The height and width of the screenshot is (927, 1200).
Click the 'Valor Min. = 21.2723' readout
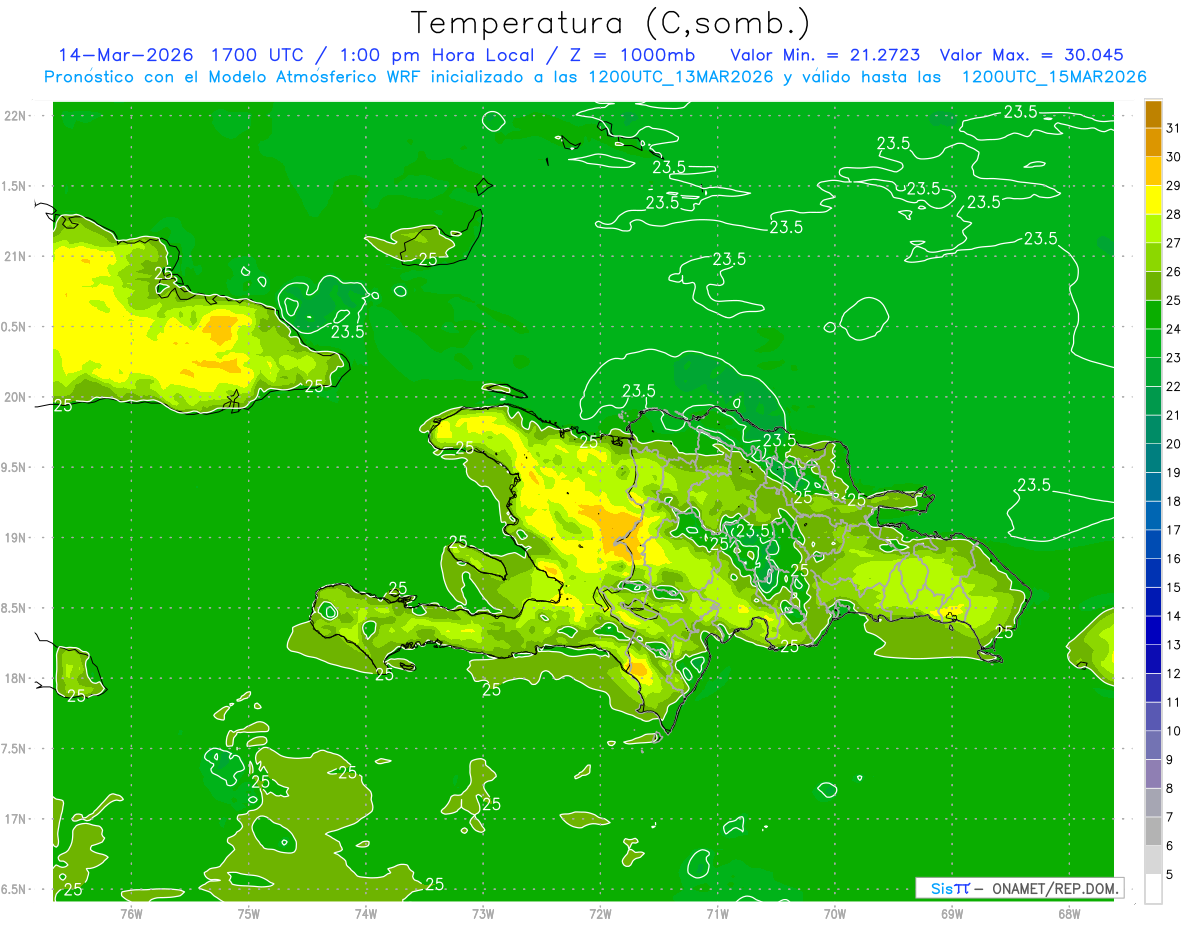point(825,55)
